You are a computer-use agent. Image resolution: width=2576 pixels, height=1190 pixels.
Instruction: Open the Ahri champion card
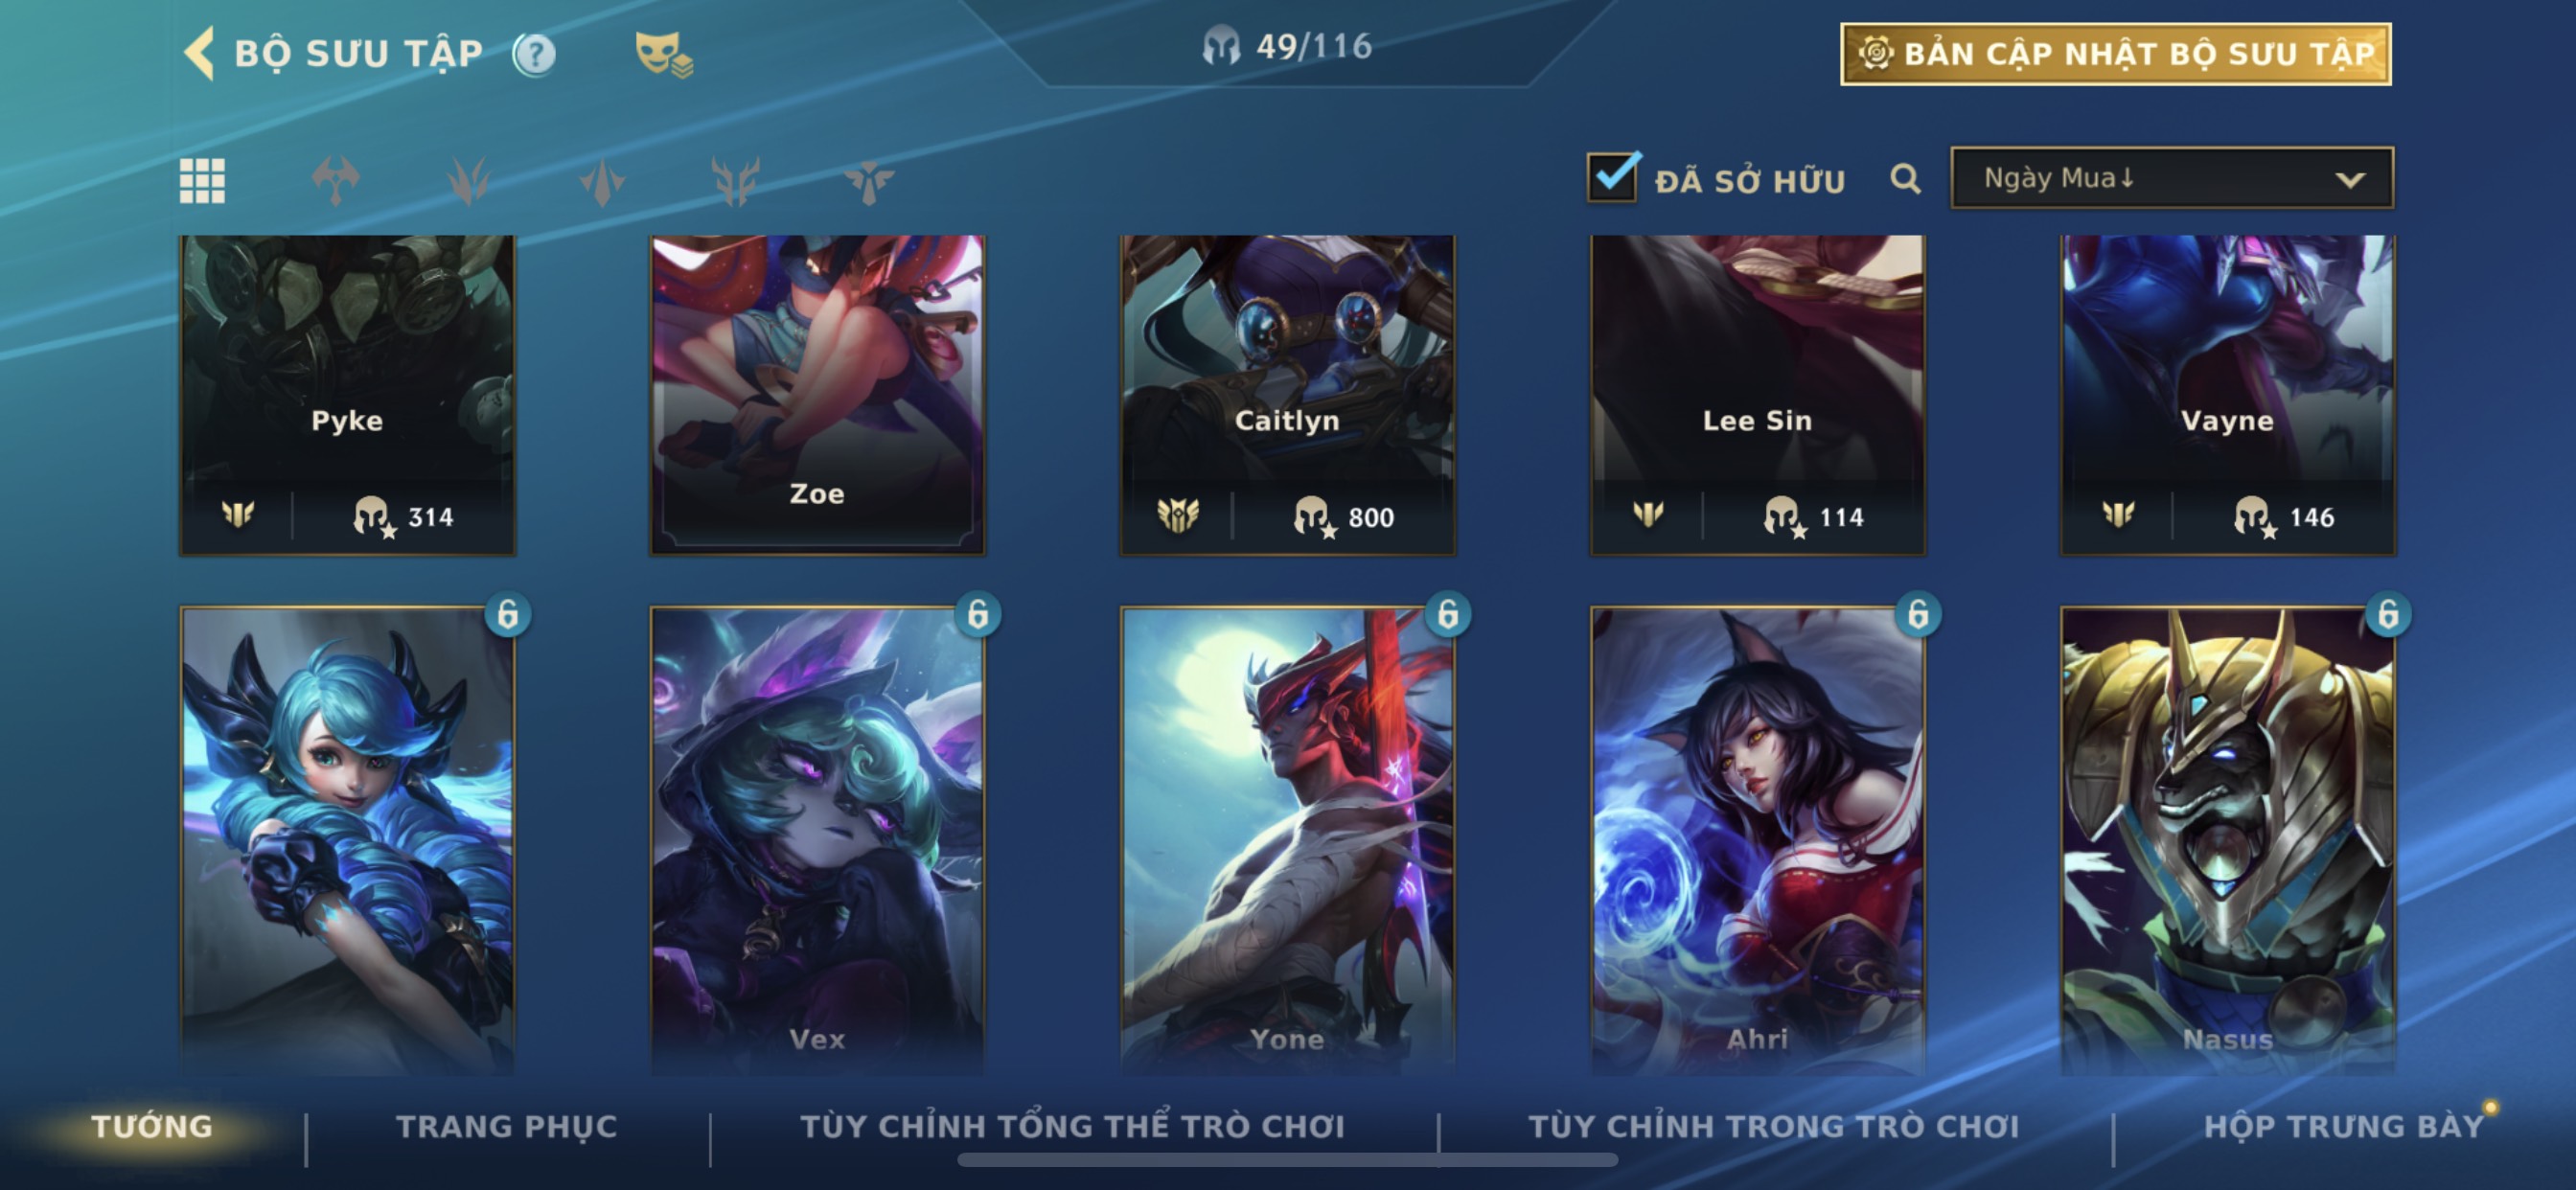tap(1757, 840)
